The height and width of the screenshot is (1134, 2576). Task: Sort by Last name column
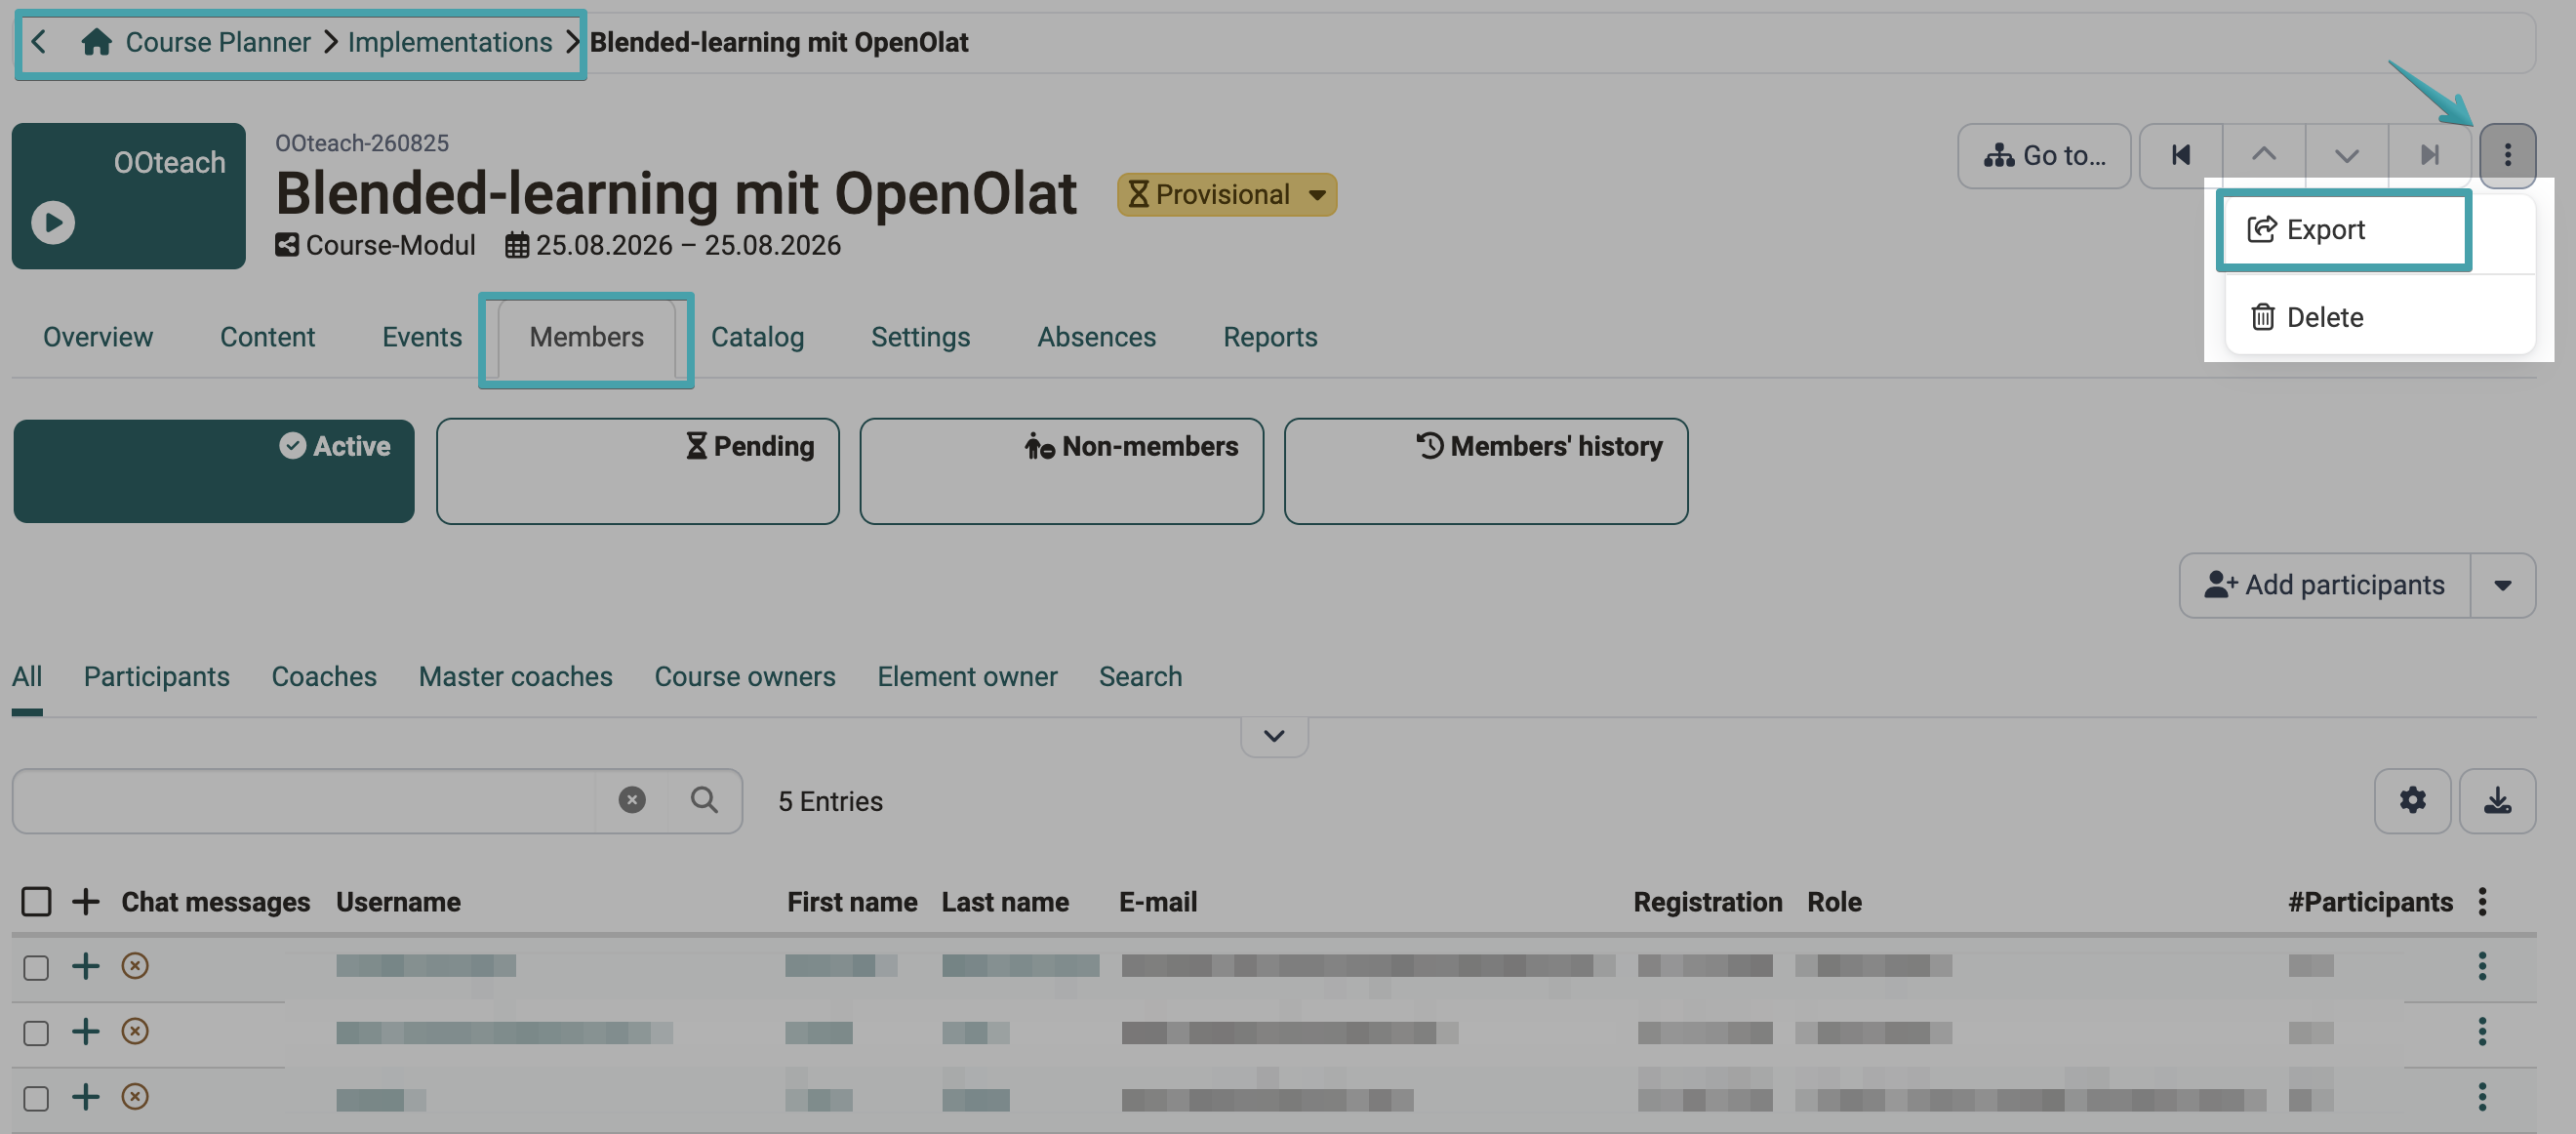pos(1005,902)
